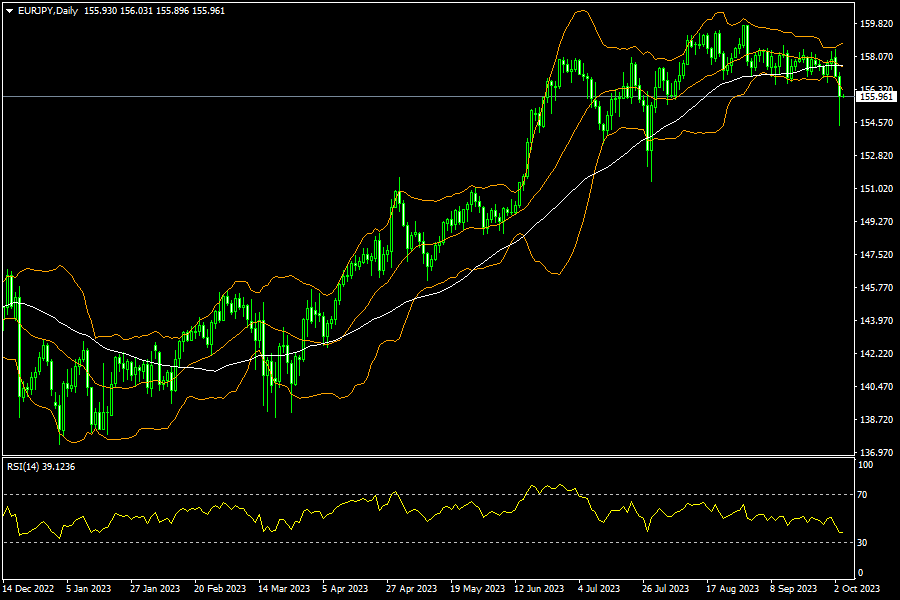Click the RSI scale value 100
This screenshot has width=900, height=600.
(865, 465)
